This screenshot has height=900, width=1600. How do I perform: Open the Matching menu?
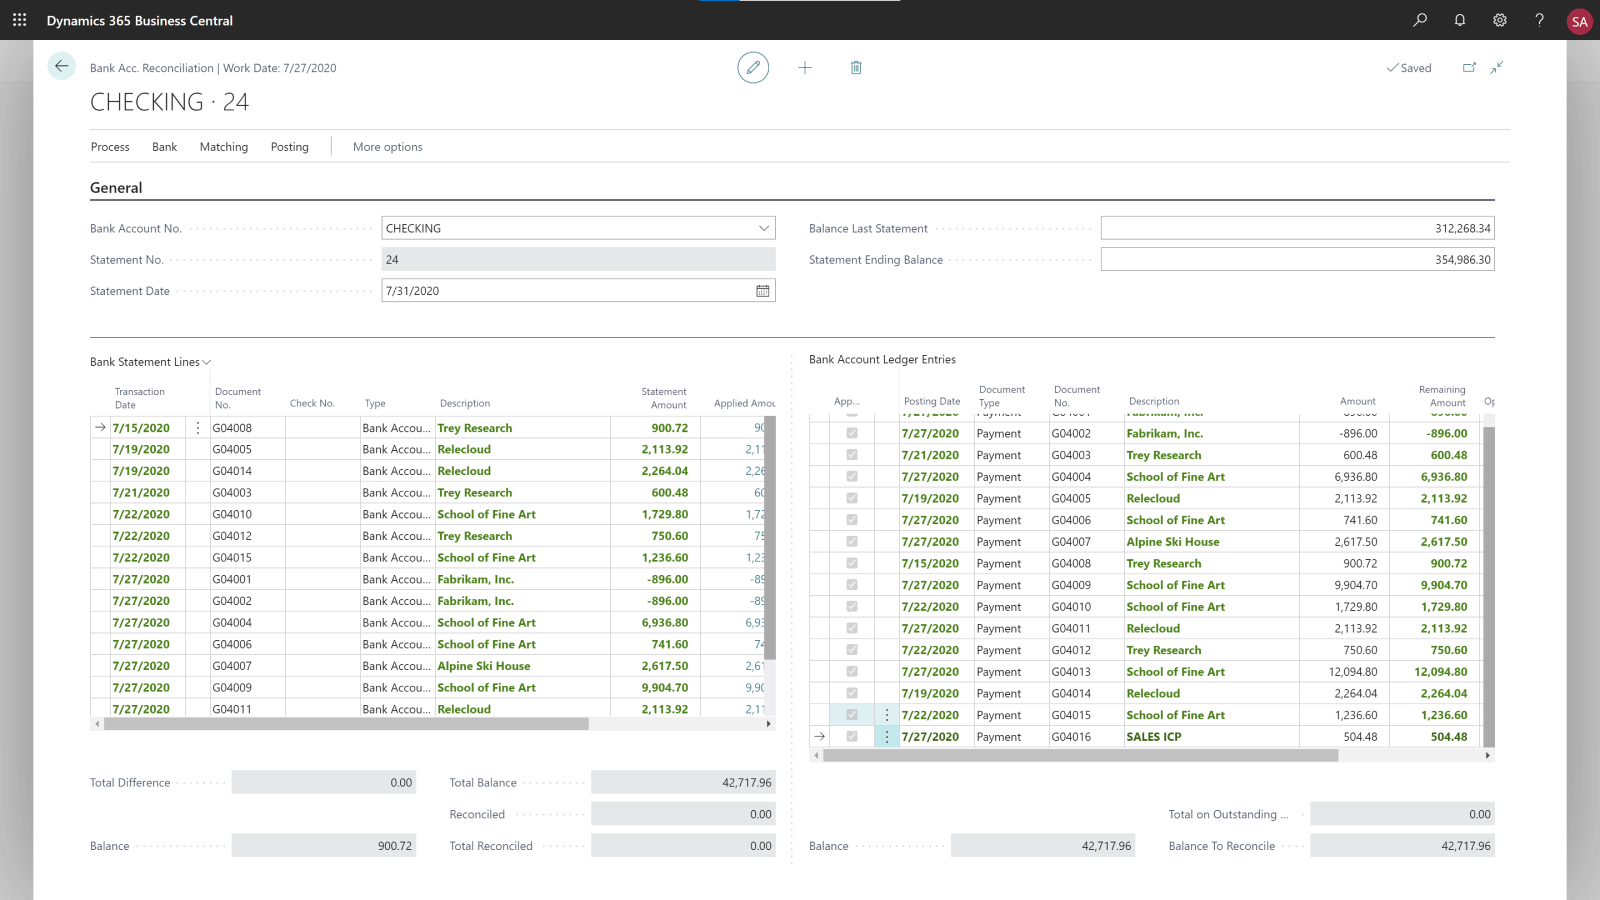click(224, 147)
